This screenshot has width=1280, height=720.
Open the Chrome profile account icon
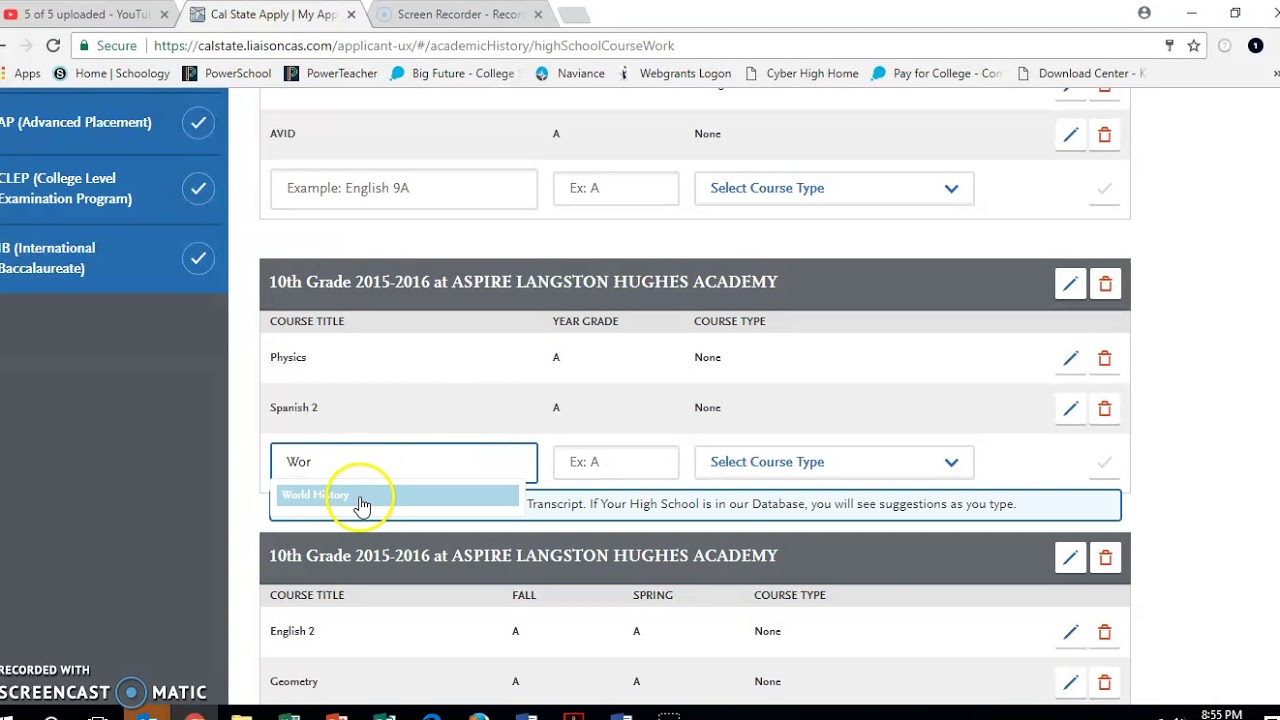pos(1144,13)
